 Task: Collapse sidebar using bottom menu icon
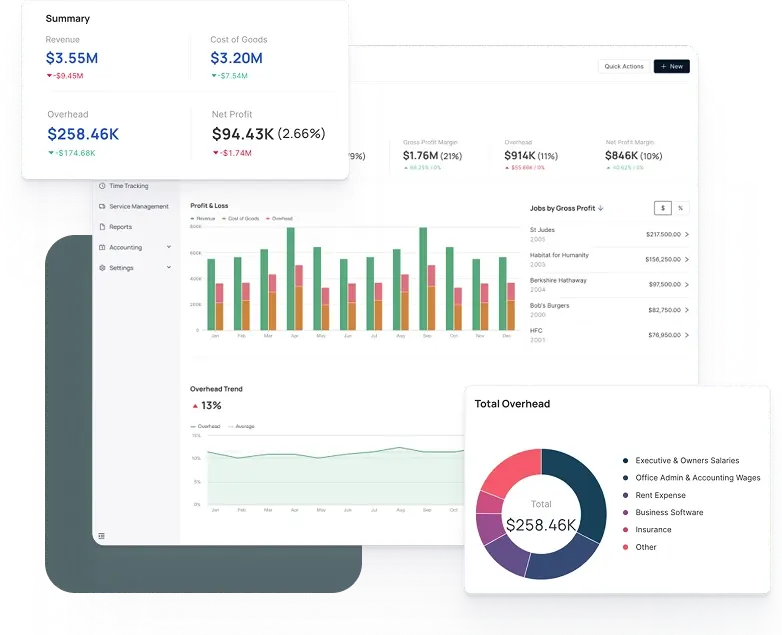(x=102, y=536)
